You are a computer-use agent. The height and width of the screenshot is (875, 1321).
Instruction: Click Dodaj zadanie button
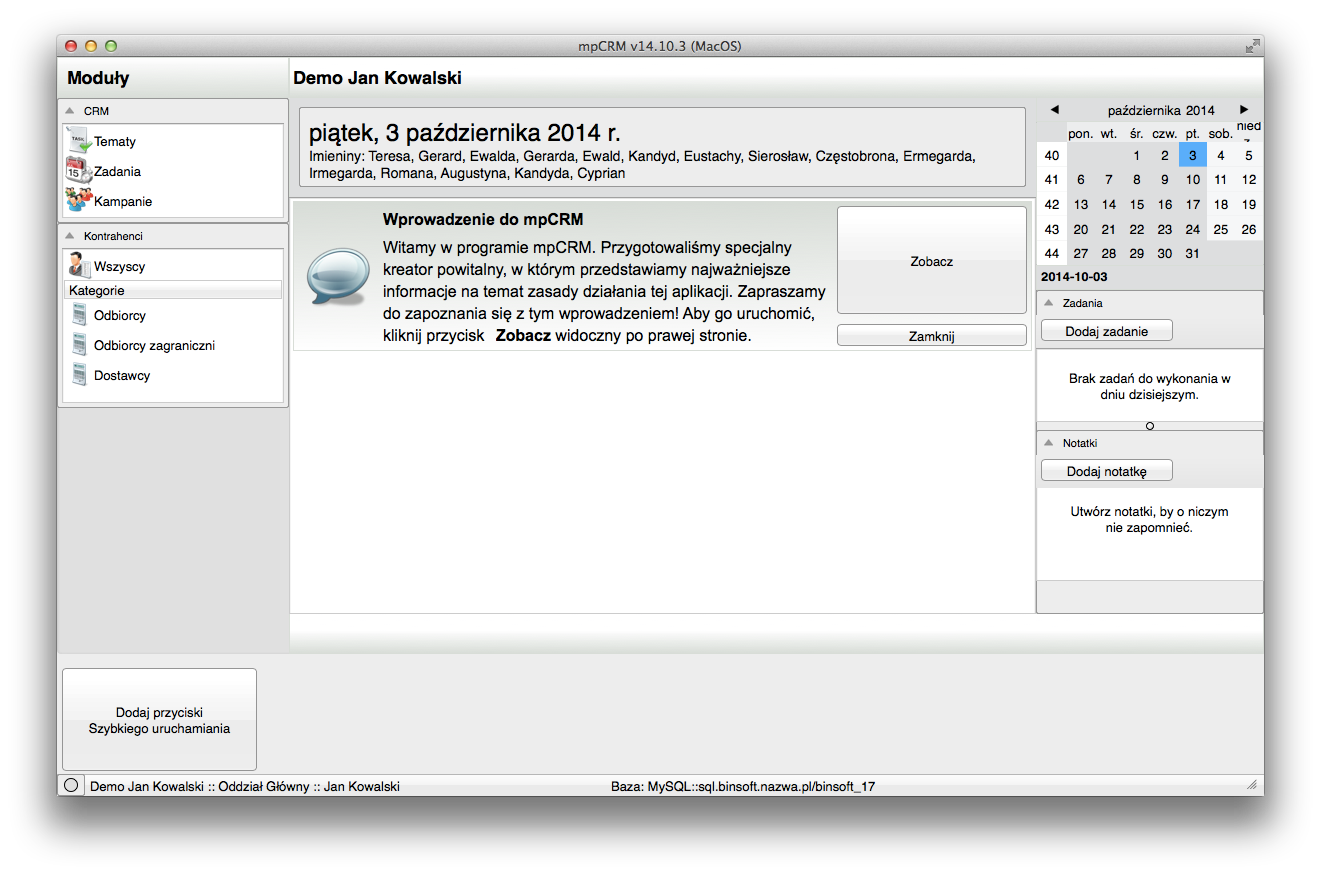[1106, 331]
